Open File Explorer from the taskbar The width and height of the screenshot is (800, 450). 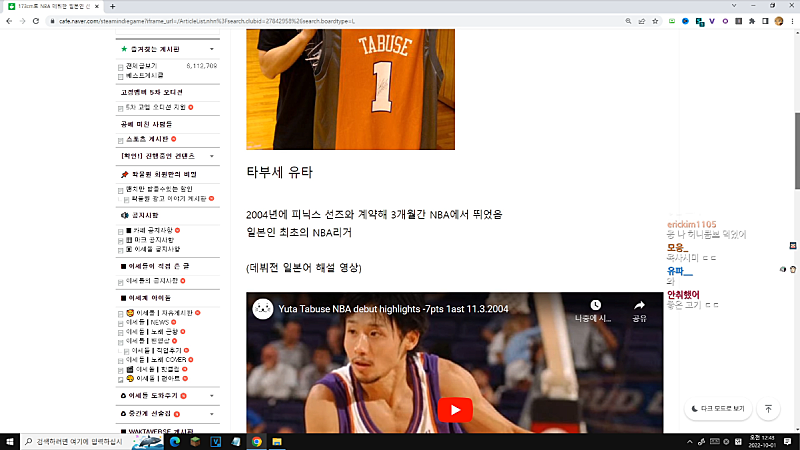(278, 441)
